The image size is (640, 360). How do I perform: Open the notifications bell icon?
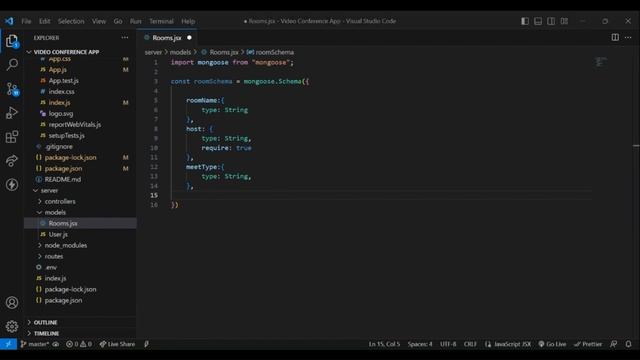pos(629,344)
